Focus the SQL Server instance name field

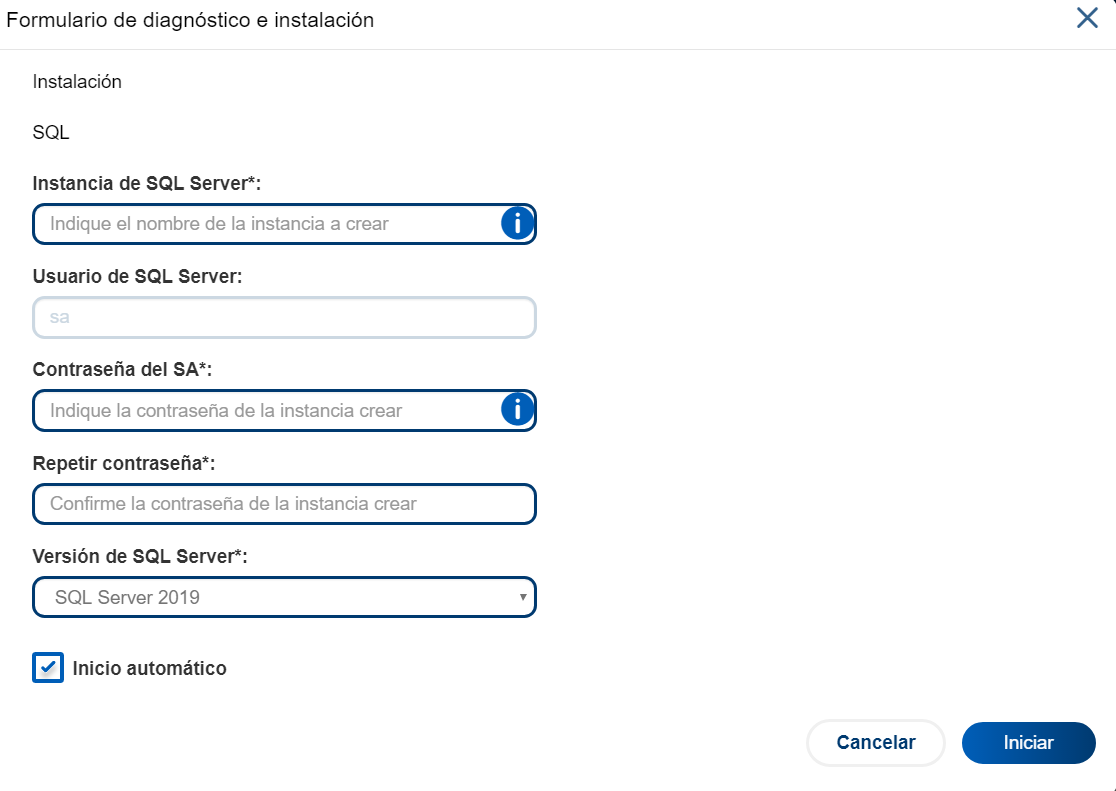265,224
